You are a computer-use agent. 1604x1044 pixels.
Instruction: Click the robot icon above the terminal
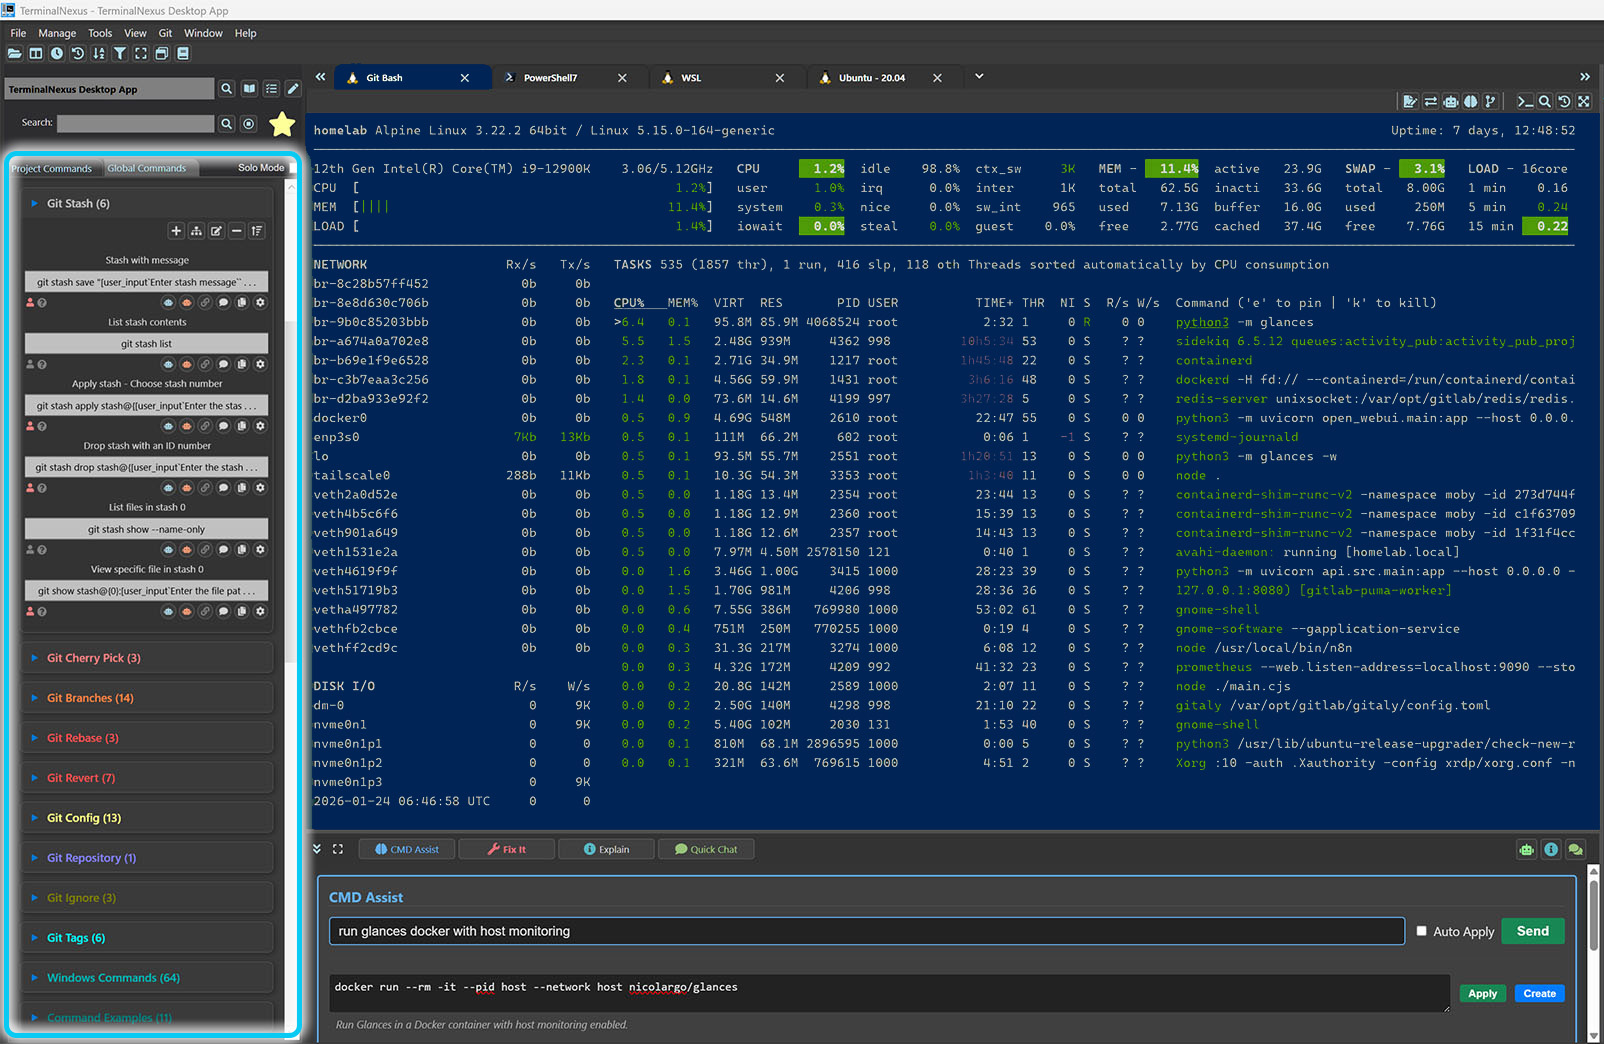click(x=1450, y=101)
